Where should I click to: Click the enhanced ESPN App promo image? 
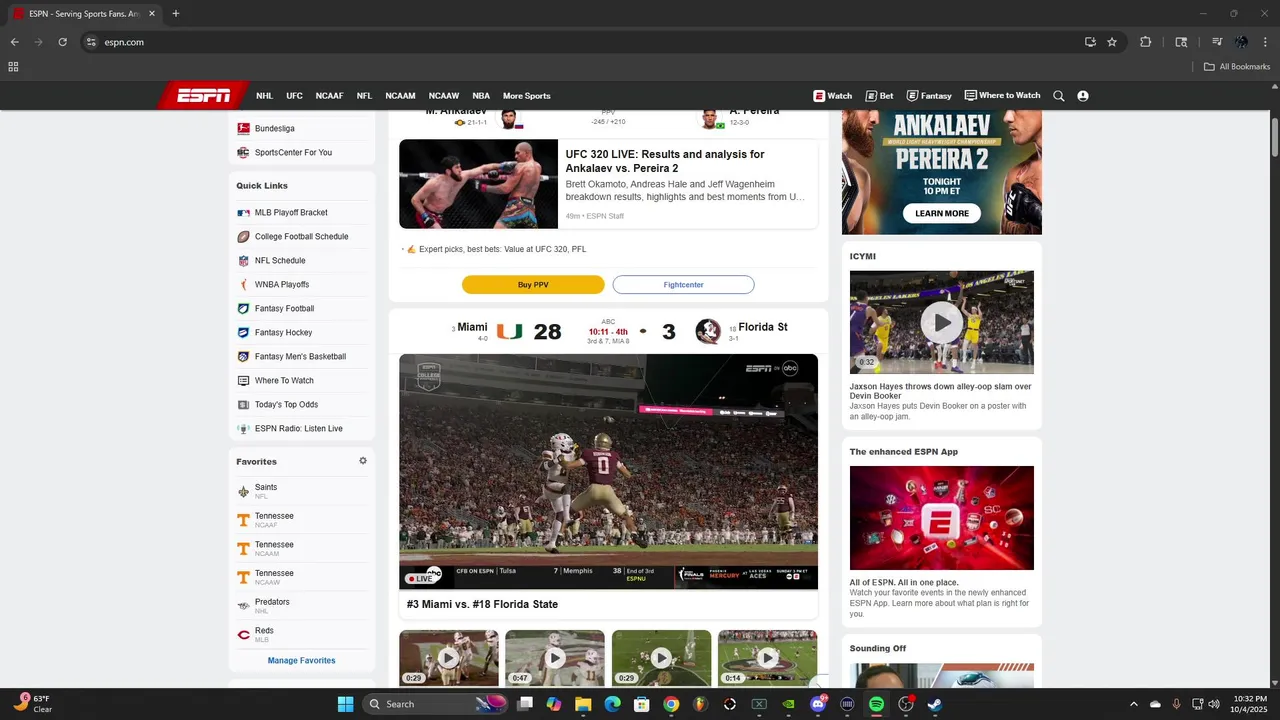942,518
